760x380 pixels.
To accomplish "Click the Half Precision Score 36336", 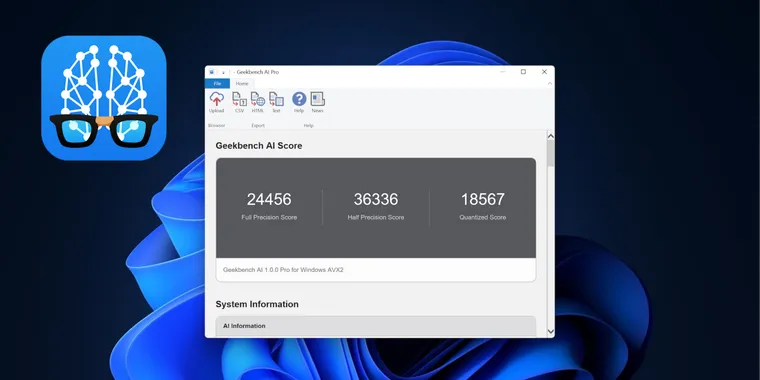I will click(x=376, y=199).
